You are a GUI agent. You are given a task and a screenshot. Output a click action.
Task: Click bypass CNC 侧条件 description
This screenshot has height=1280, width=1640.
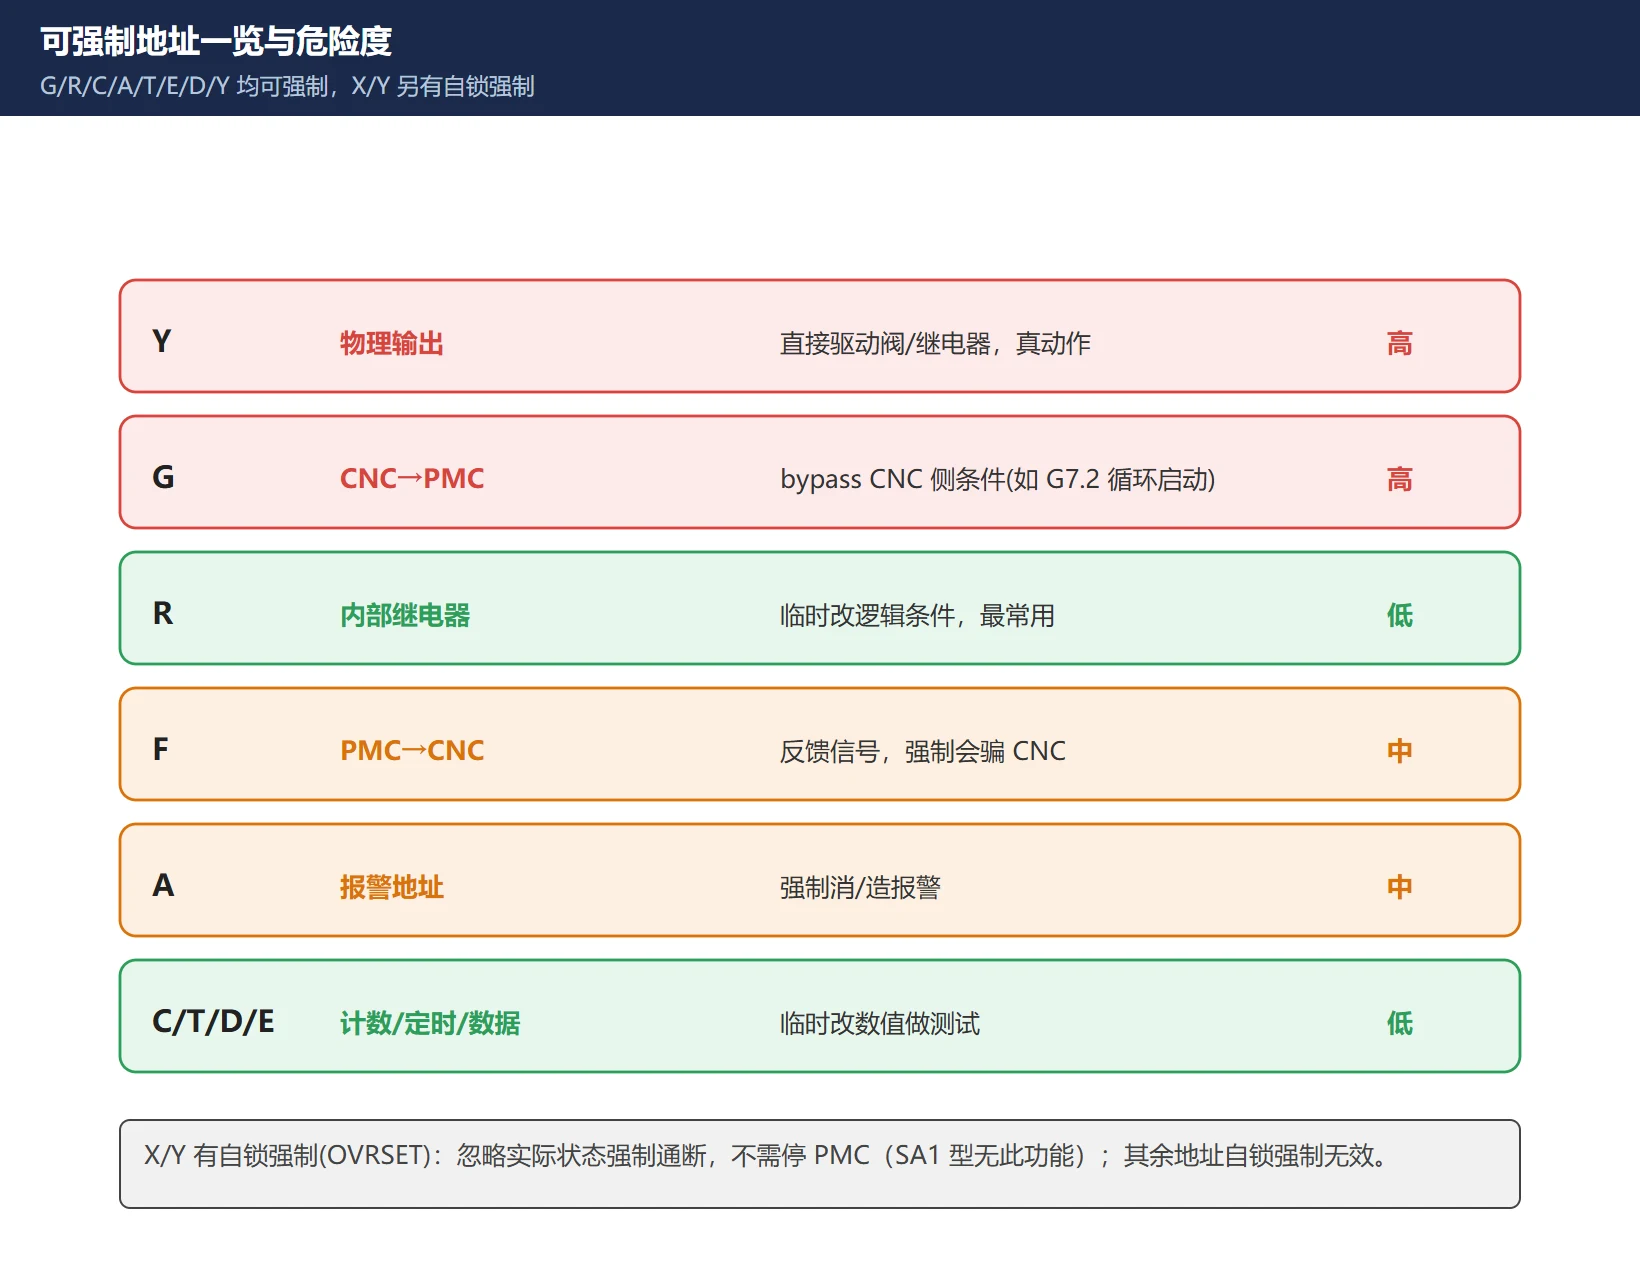[x=998, y=479]
